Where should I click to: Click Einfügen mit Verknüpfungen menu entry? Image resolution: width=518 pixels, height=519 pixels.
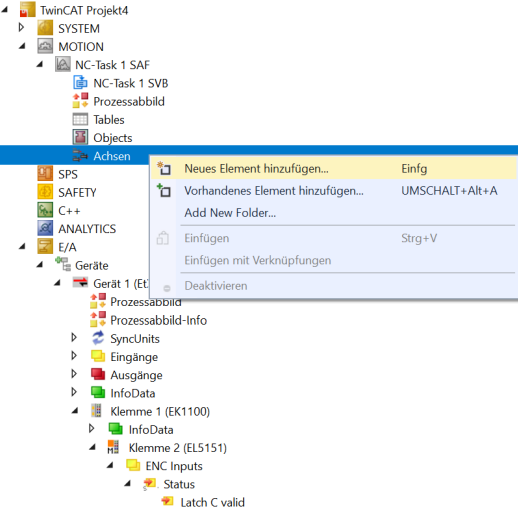coord(333,260)
